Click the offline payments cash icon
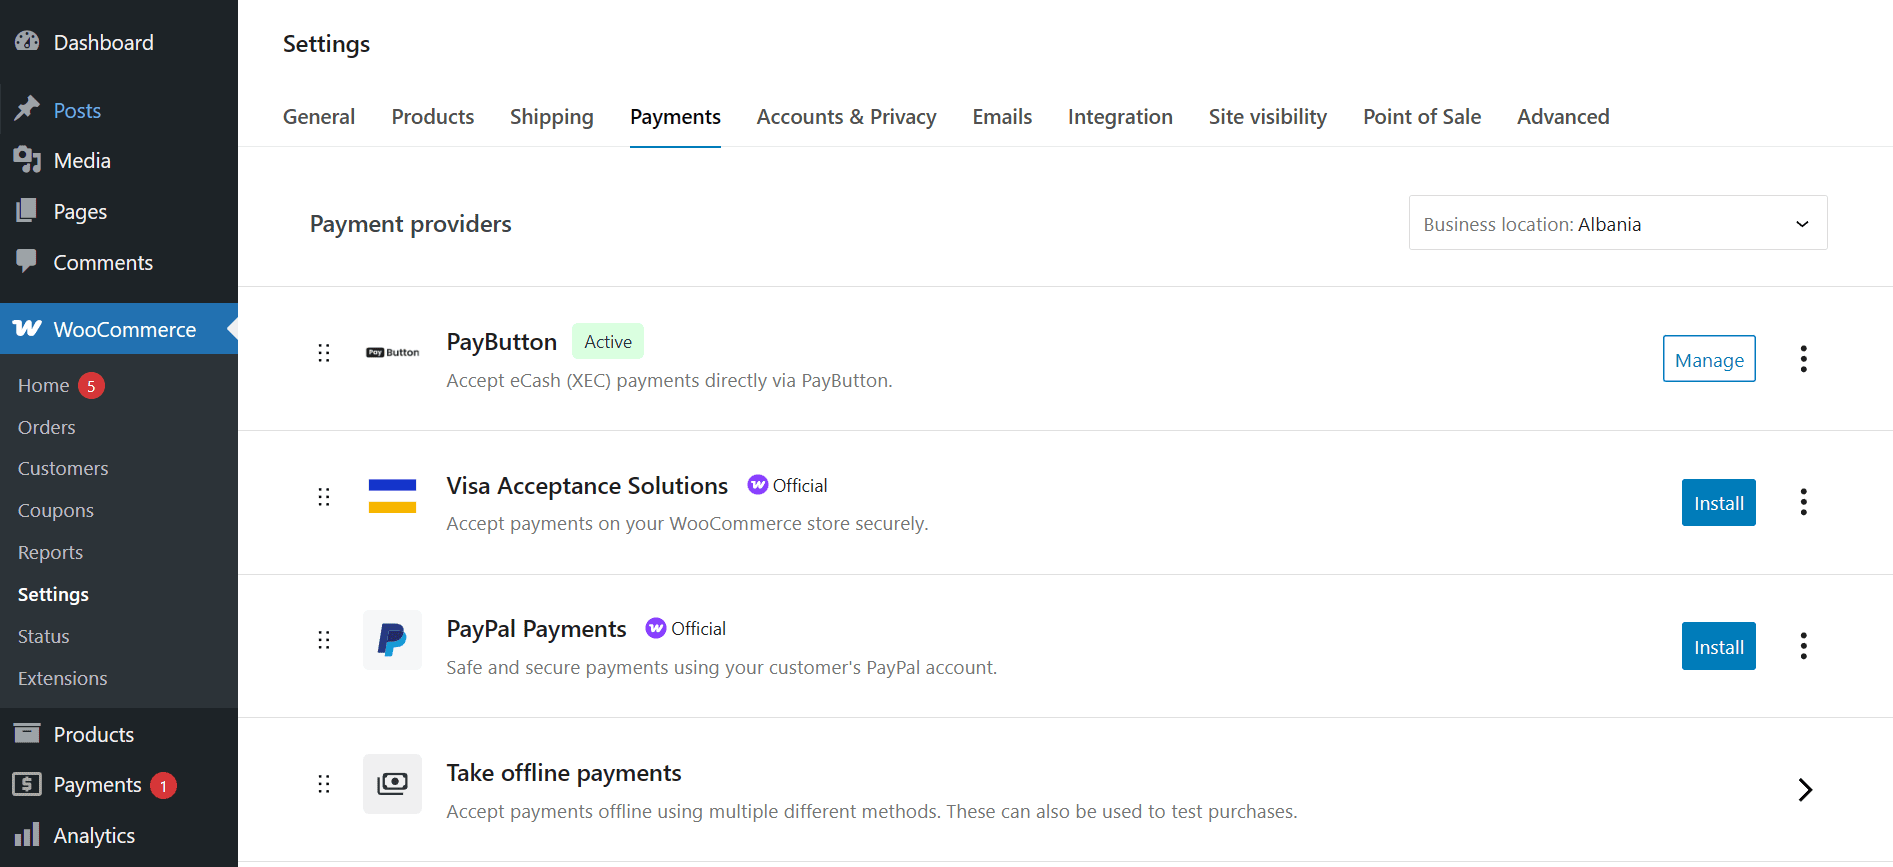 pyautogui.click(x=392, y=784)
